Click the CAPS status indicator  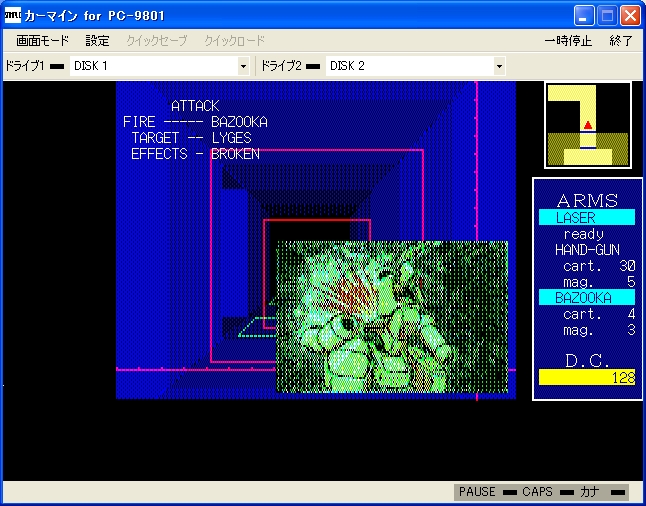tap(548, 492)
